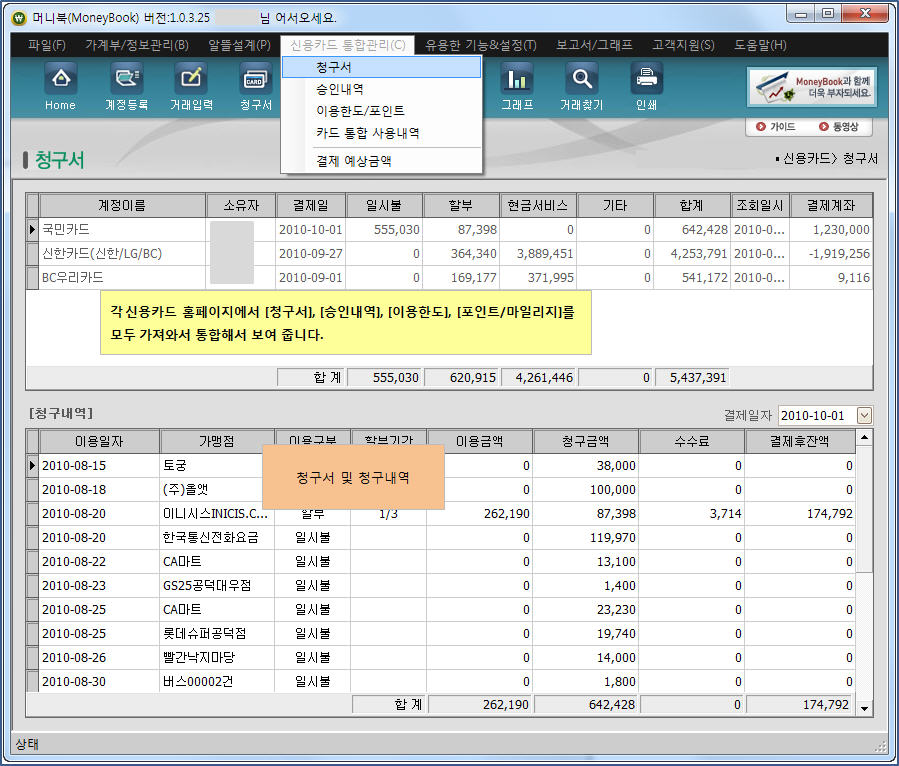899x766 pixels.
Task: Click 결제 예상금액 in the dropdown menu
Action: [353, 160]
